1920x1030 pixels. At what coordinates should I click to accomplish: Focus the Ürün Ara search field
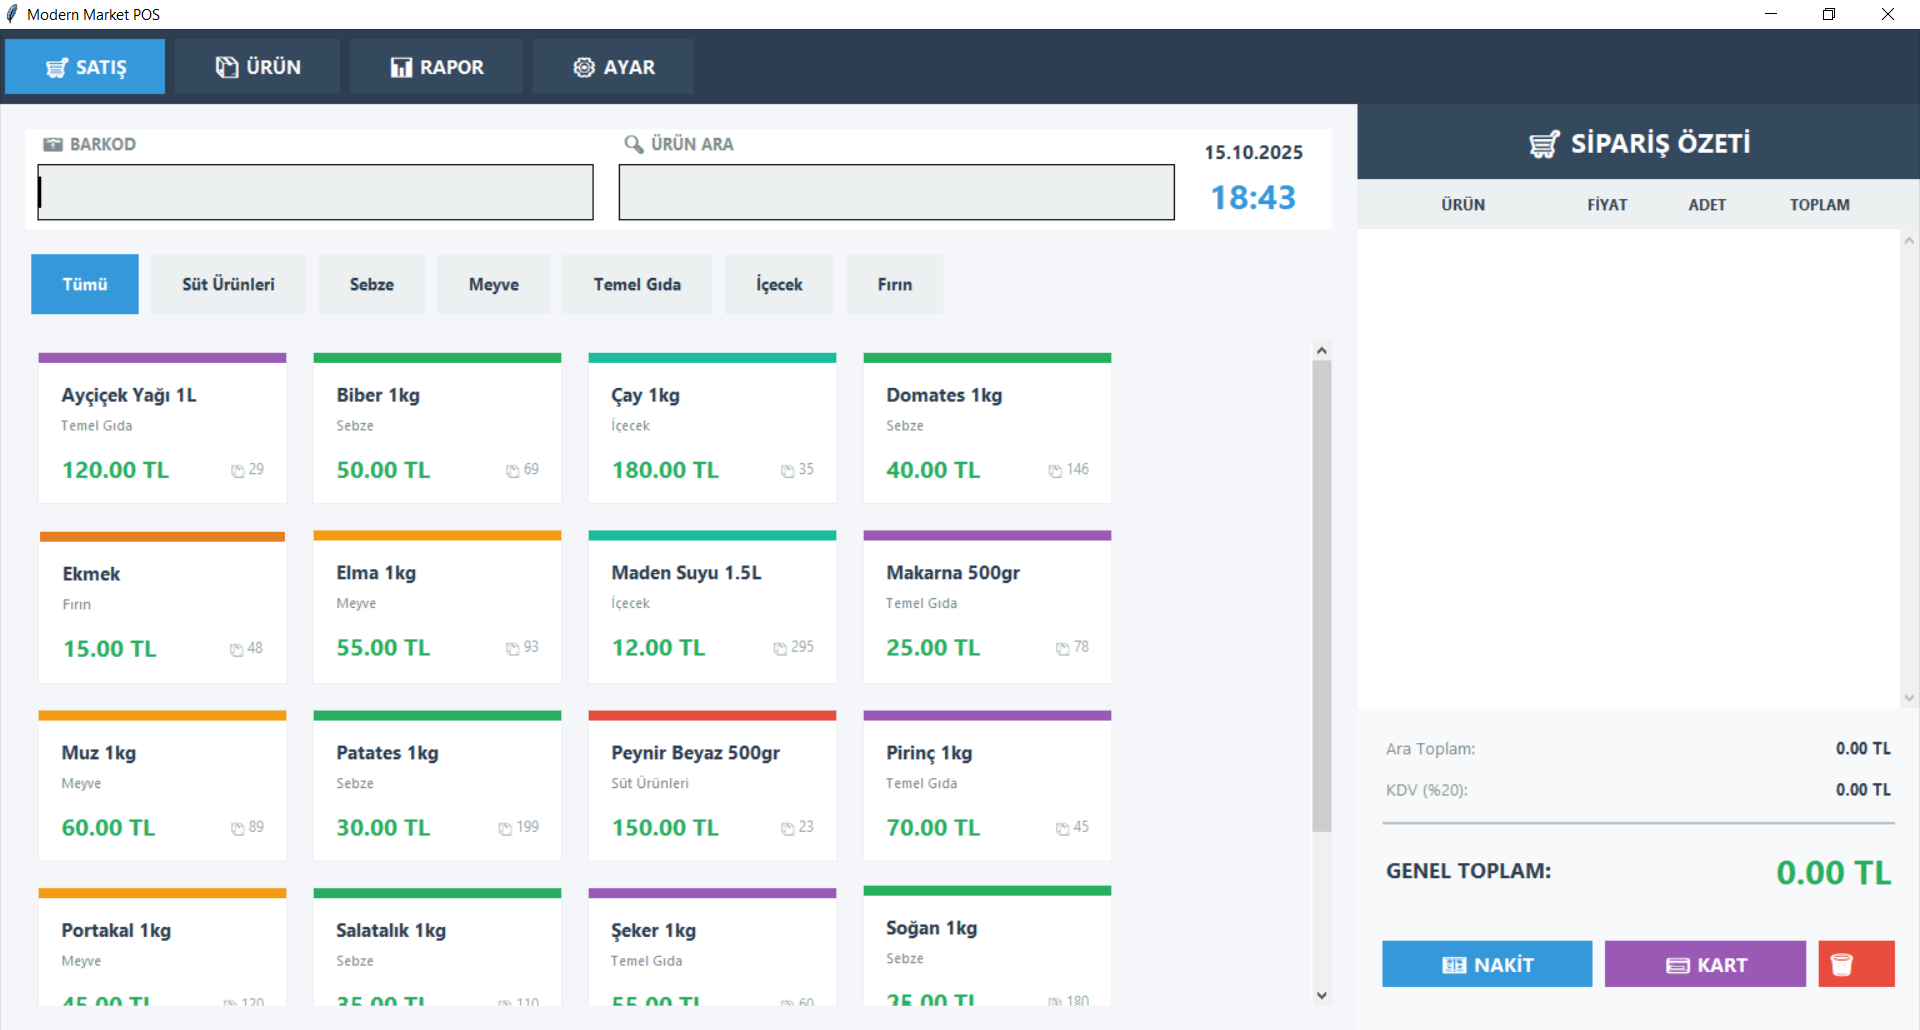pos(896,192)
